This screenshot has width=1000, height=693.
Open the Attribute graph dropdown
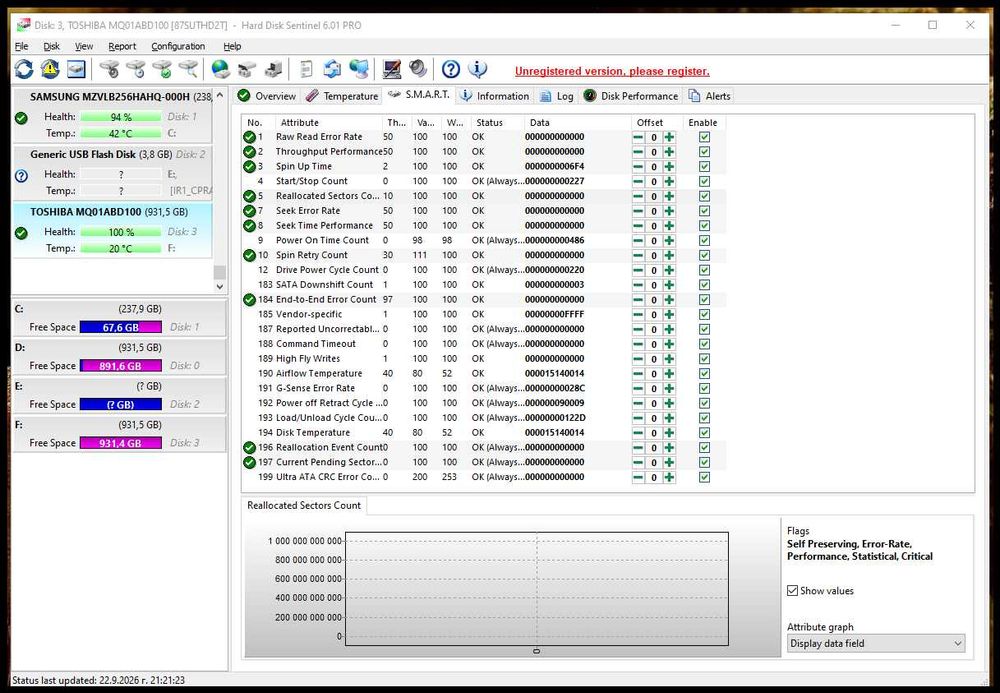[x=876, y=643]
